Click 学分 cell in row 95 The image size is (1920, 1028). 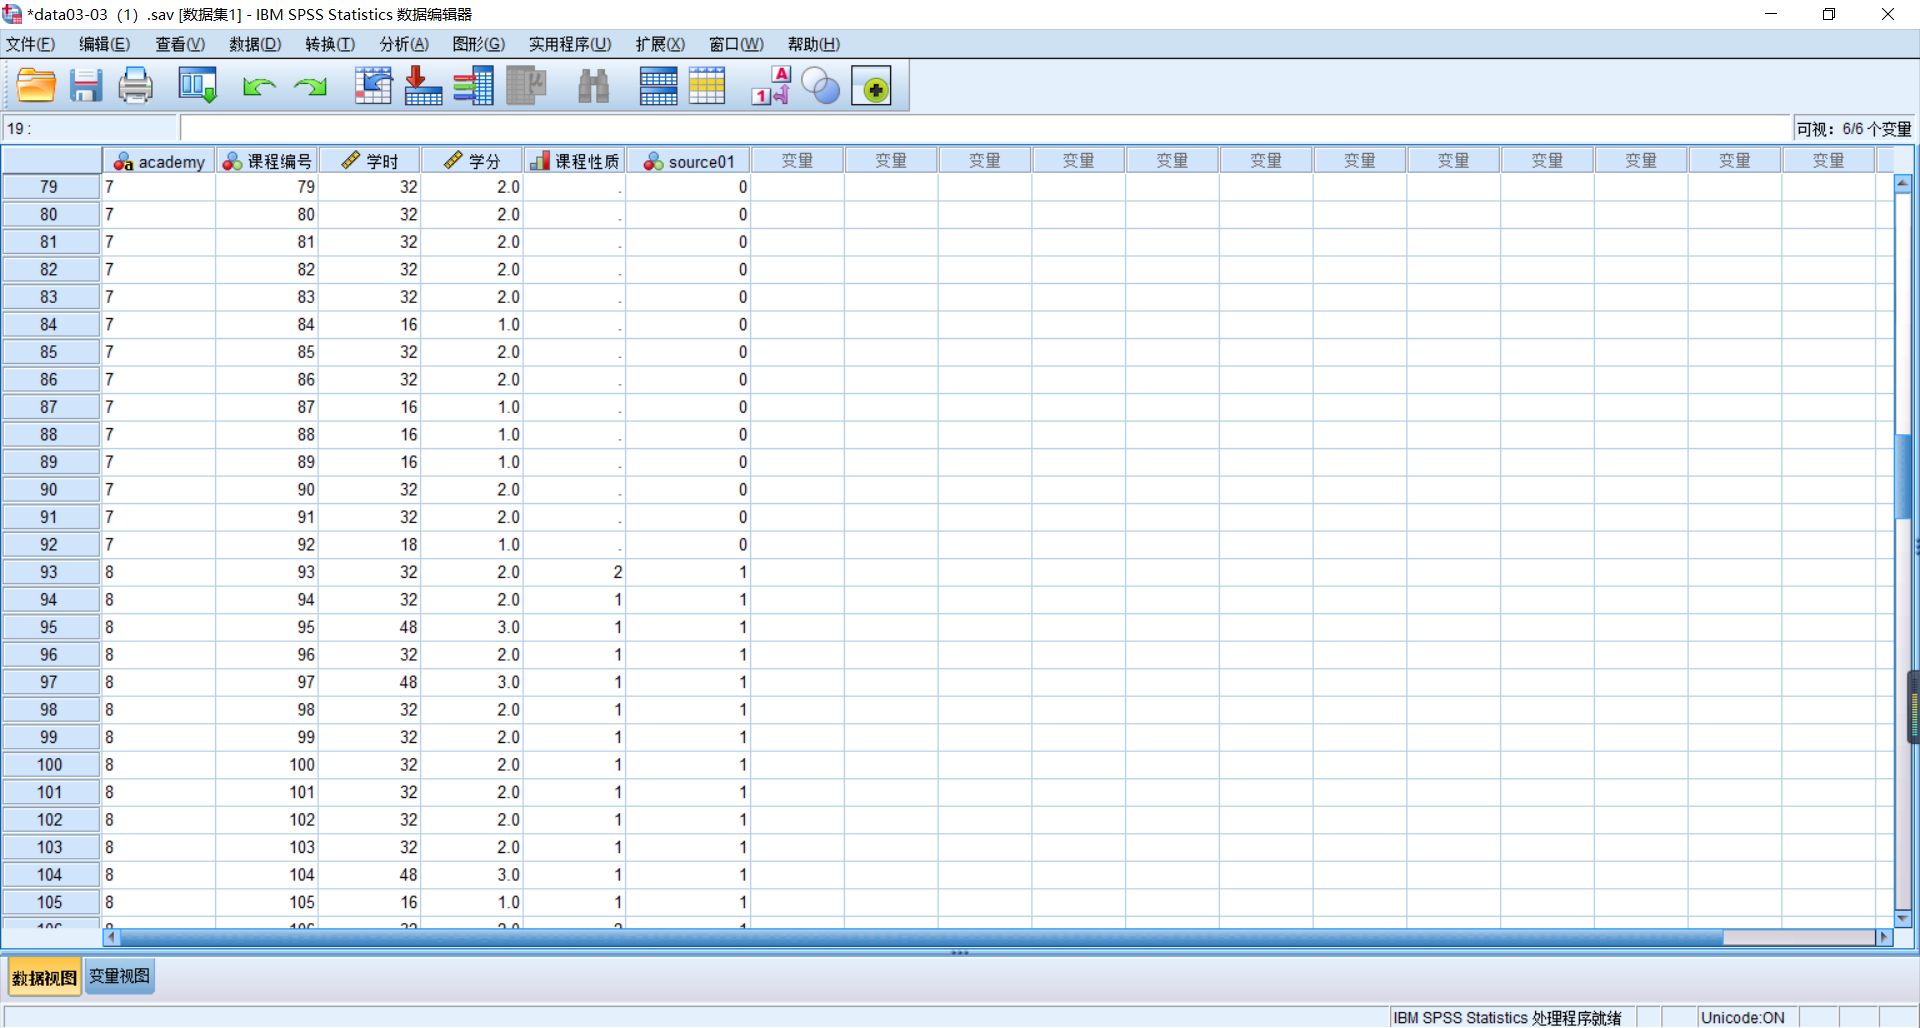[x=472, y=627]
